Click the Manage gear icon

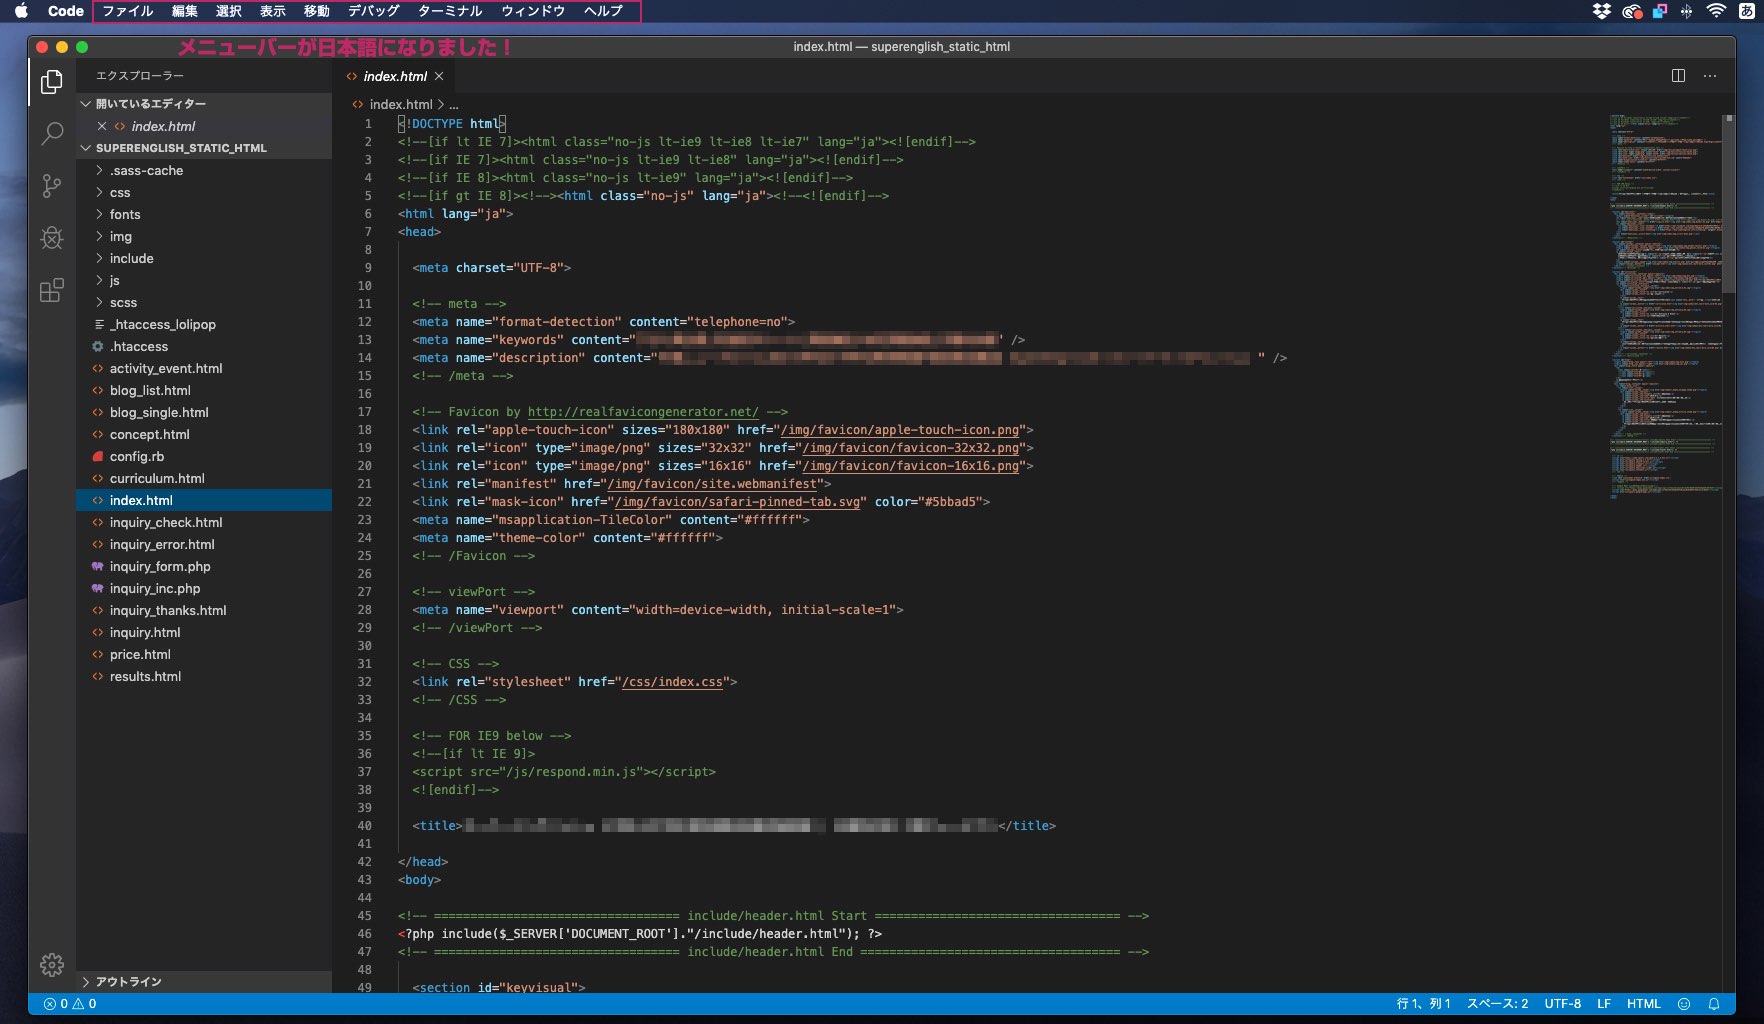(52, 964)
